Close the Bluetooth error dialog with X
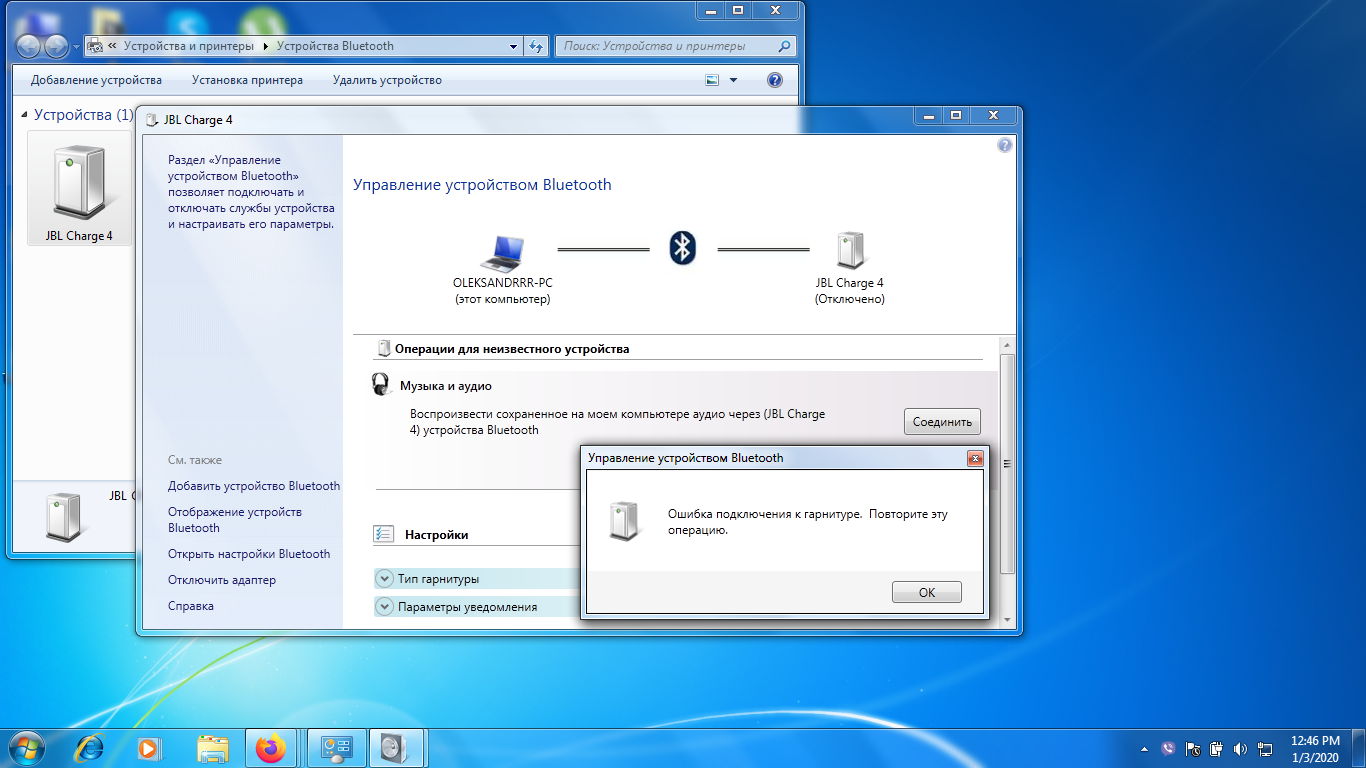 pyautogui.click(x=975, y=458)
